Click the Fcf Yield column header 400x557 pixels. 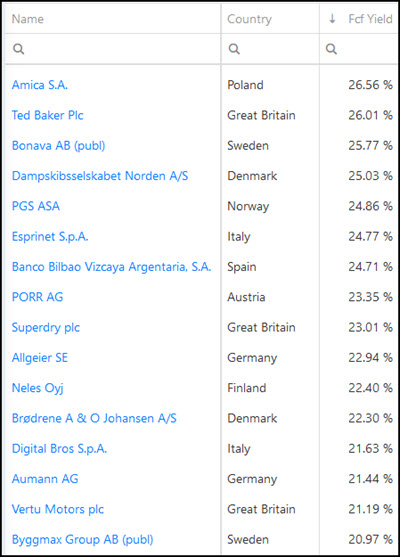[370, 19]
